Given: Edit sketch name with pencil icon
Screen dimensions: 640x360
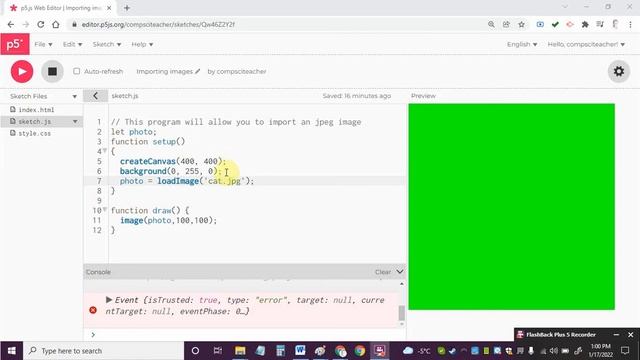Looking at the screenshot, I should pyautogui.click(x=198, y=71).
